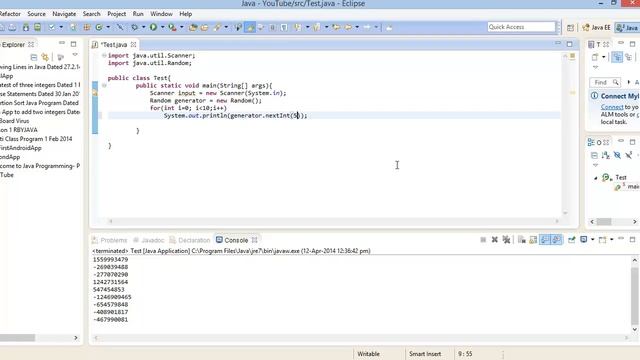The height and width of the screenshot is (360, 640).
Task: Click the Open Type toolbar icon
Action: (x=193, y=27)
